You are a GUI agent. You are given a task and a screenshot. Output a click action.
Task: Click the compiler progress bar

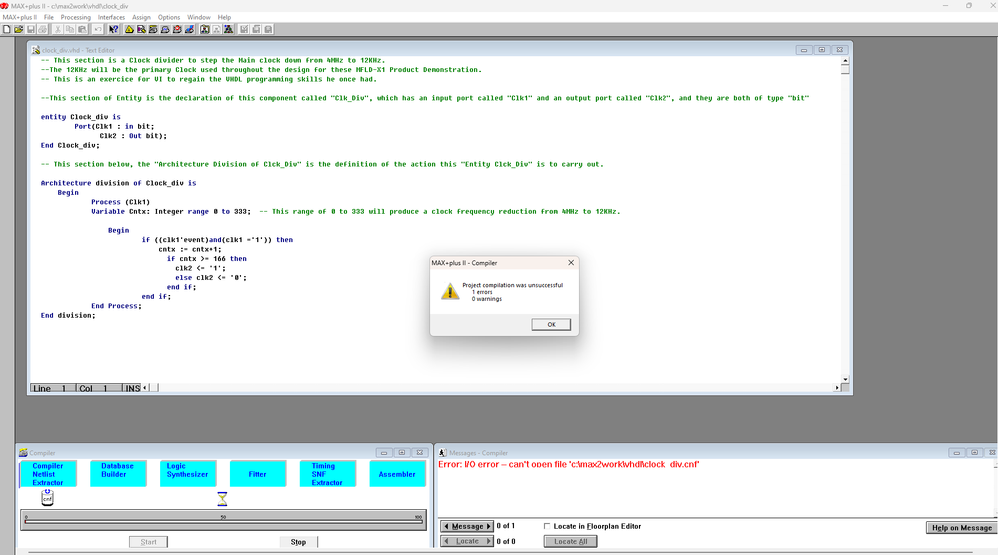tap(223, 518)
